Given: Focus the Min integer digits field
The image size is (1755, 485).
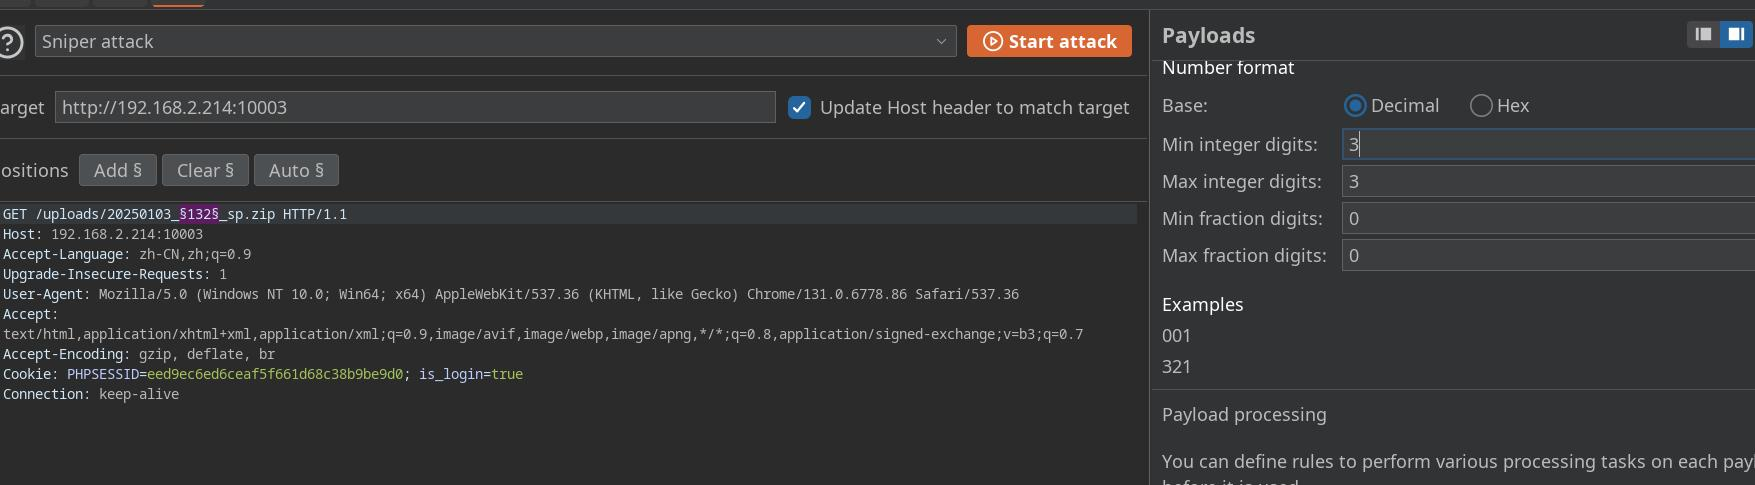Looking at the screenshot, I should click(1547, 144).
